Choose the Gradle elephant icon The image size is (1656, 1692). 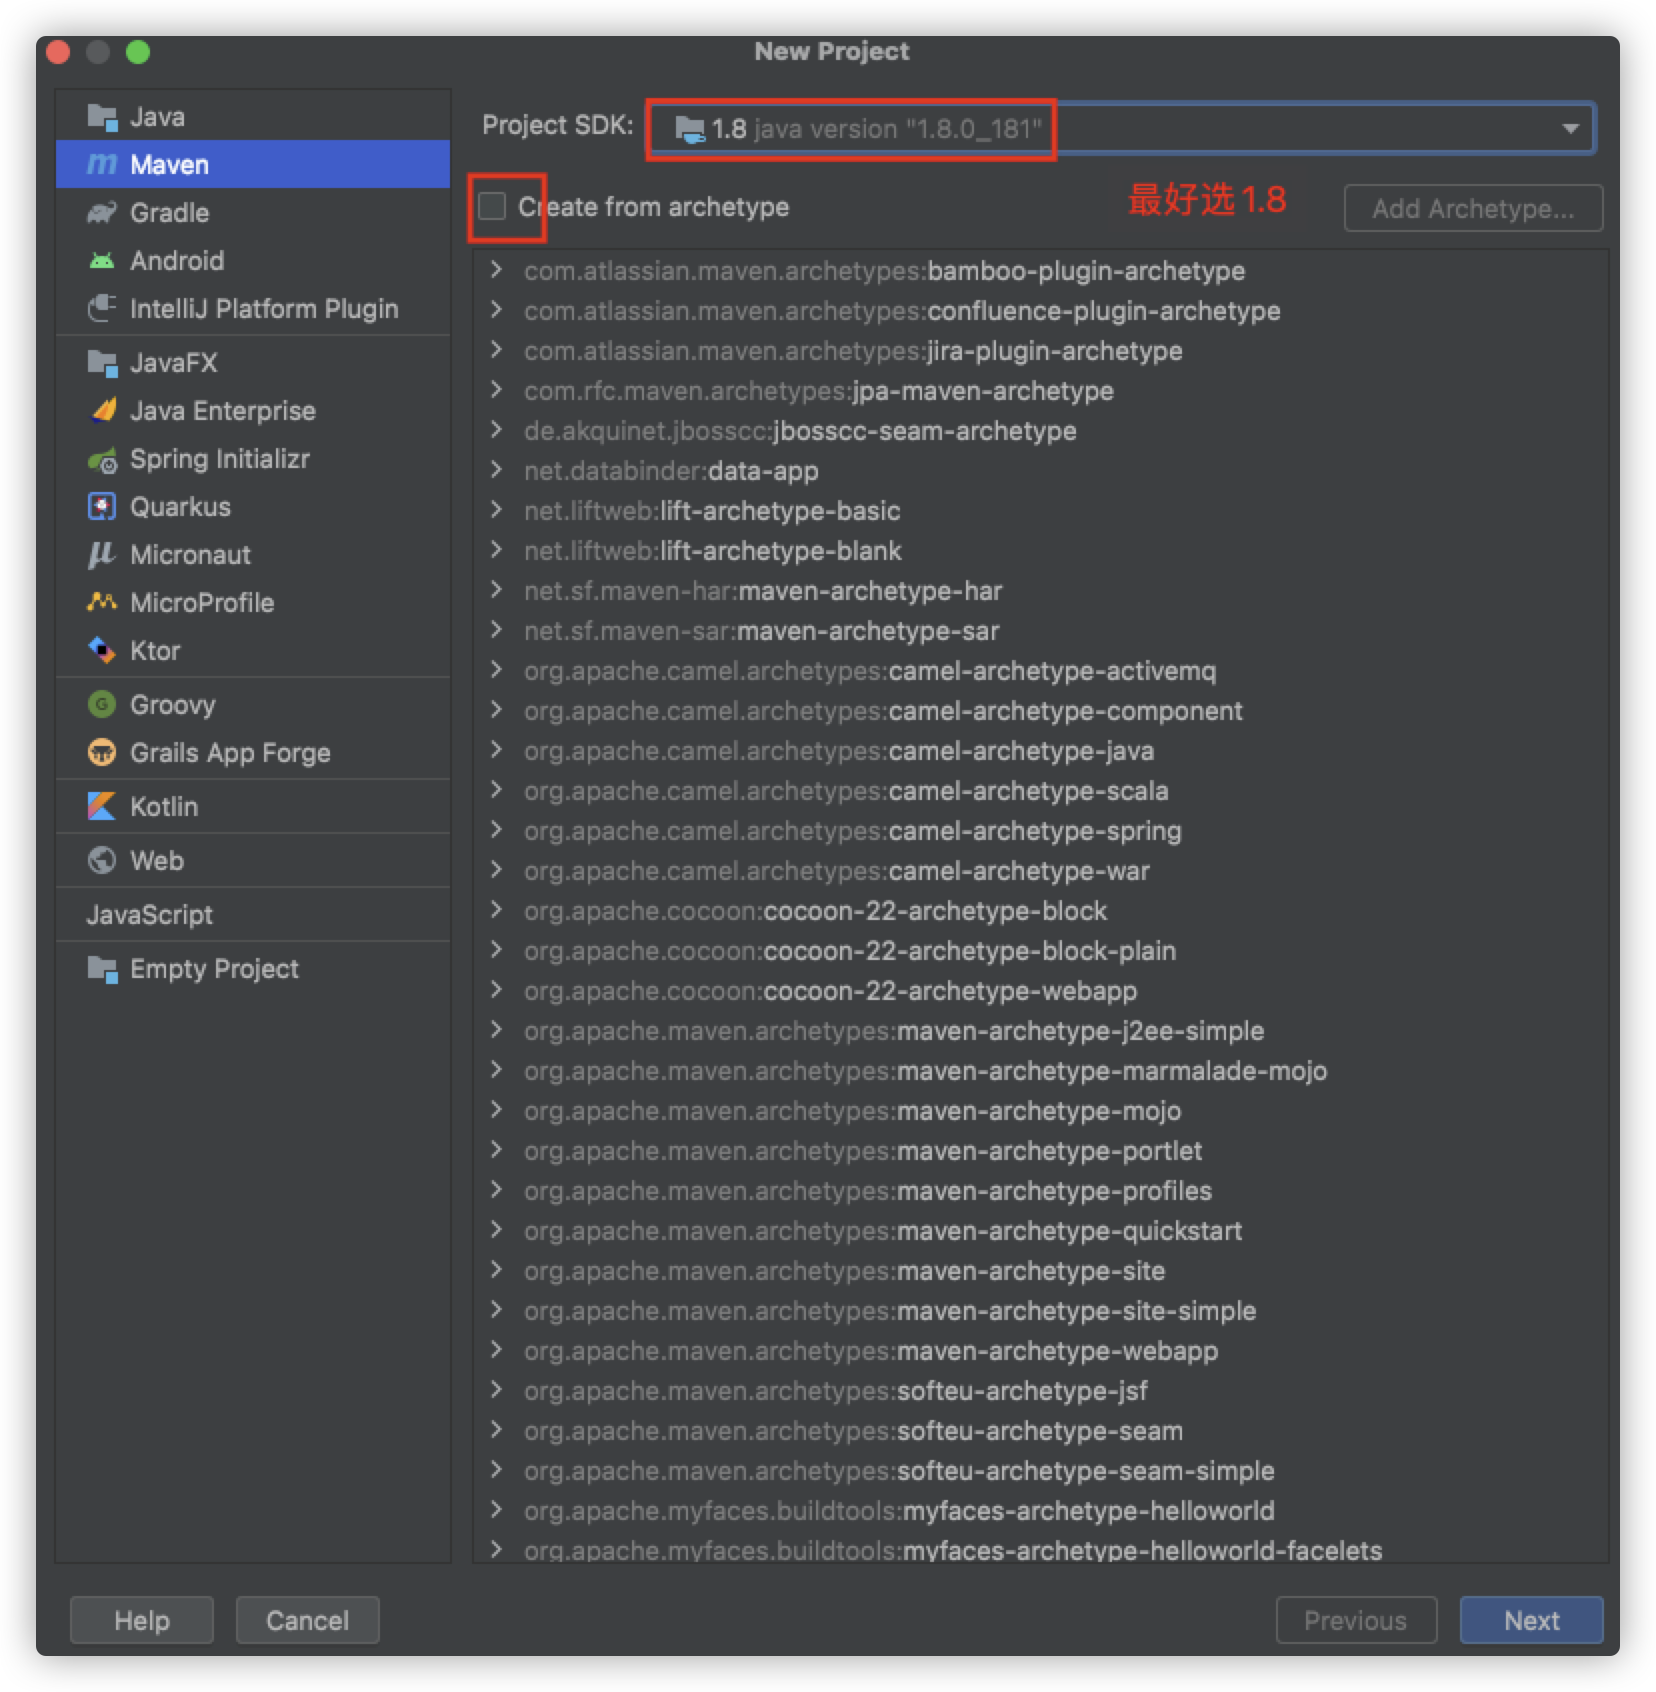tap(102, 213)
